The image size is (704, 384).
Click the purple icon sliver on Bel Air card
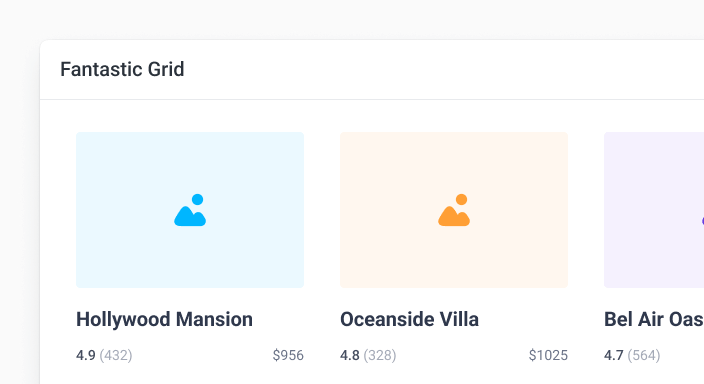click(x=702, y=221)
